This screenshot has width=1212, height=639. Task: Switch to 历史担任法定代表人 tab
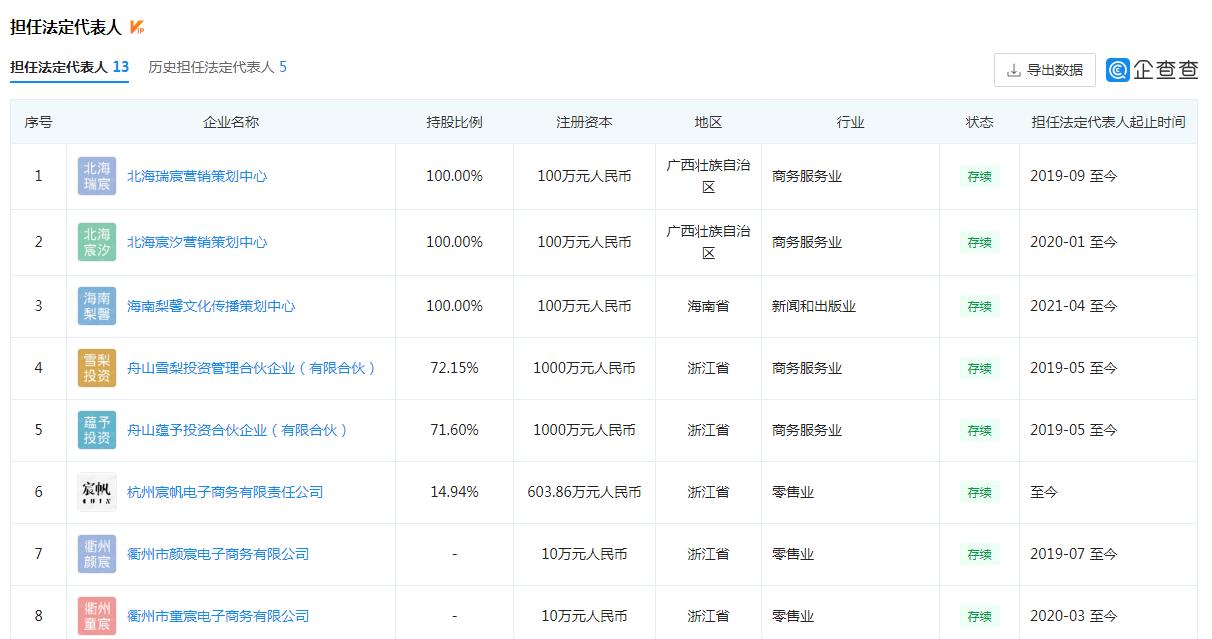coord(217,67)
